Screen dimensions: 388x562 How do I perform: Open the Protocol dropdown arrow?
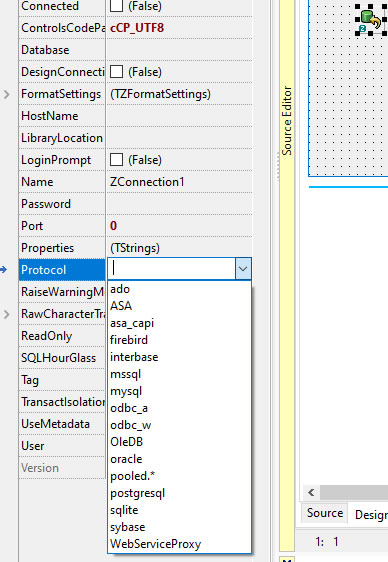243,269
